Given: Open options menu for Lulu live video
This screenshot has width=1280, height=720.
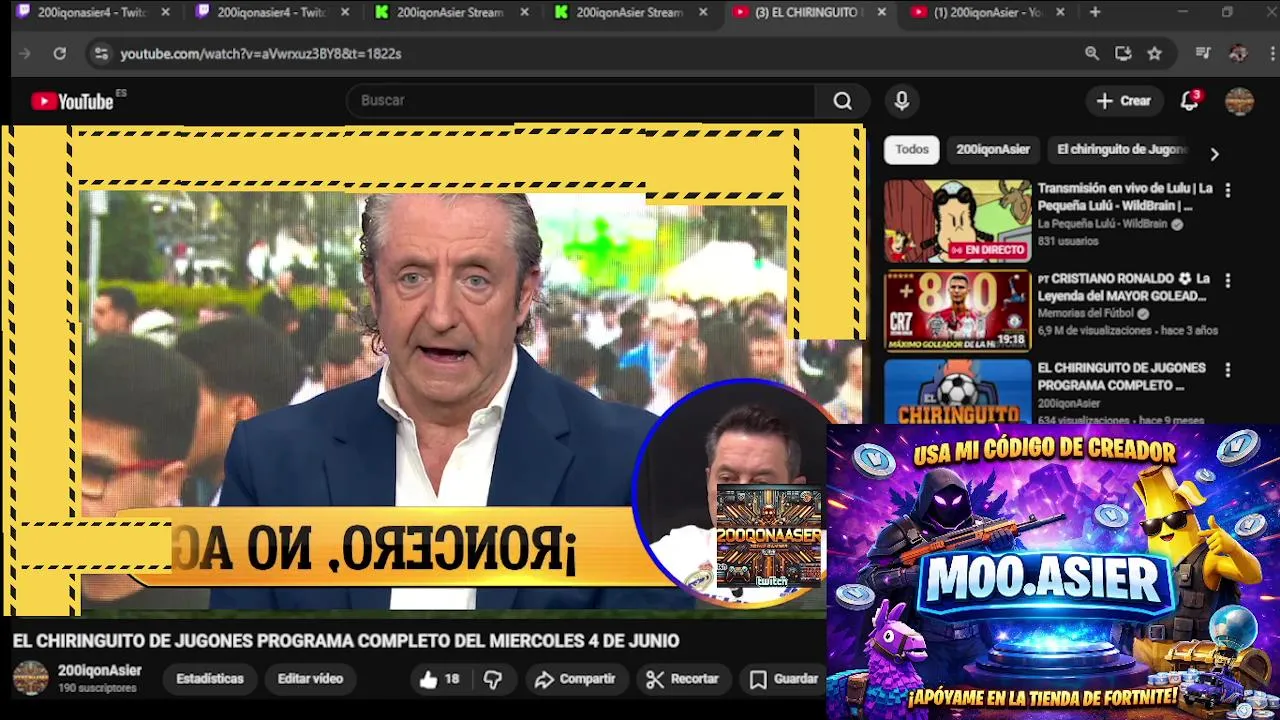Looking at the screenshot, I should pos(1228,190).
